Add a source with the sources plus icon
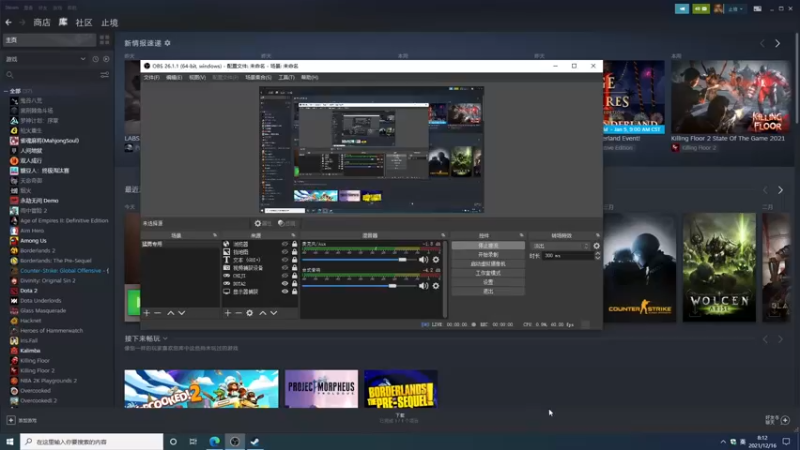 (228, 313)
